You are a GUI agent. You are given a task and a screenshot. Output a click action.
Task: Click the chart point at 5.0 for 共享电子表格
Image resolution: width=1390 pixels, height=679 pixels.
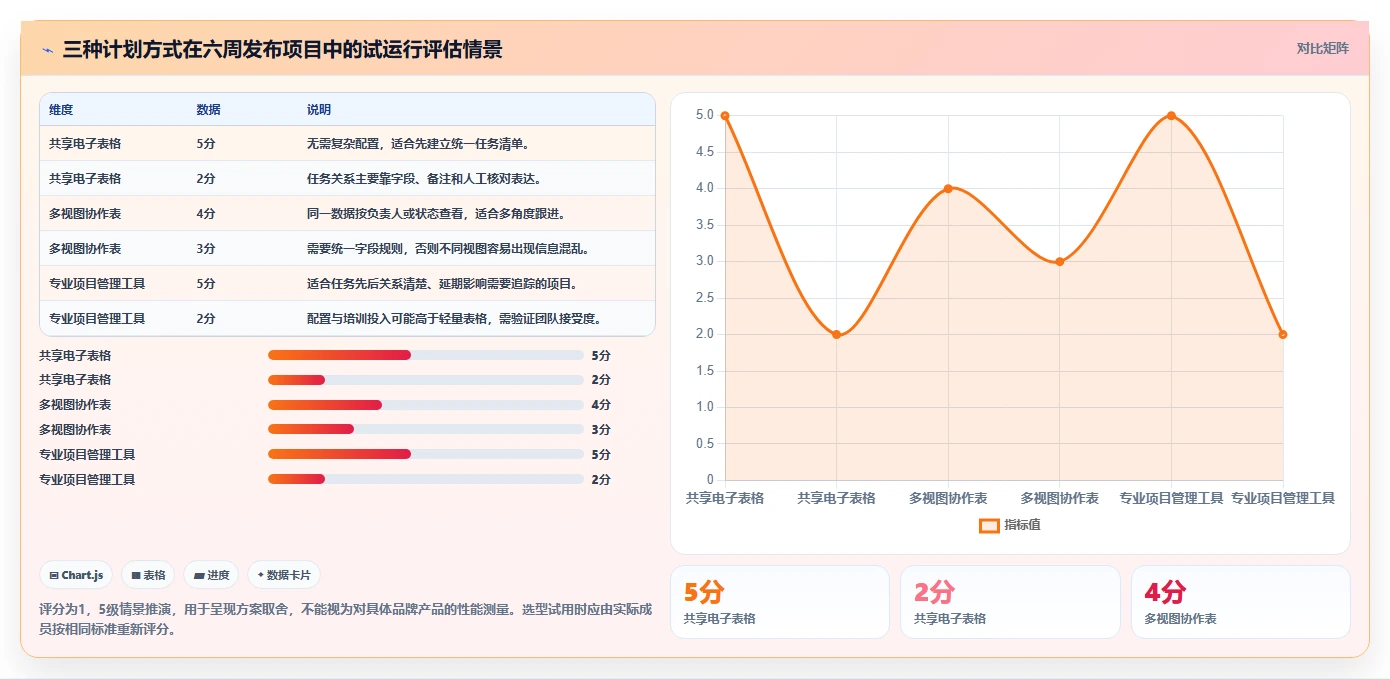tap(725, 116)
